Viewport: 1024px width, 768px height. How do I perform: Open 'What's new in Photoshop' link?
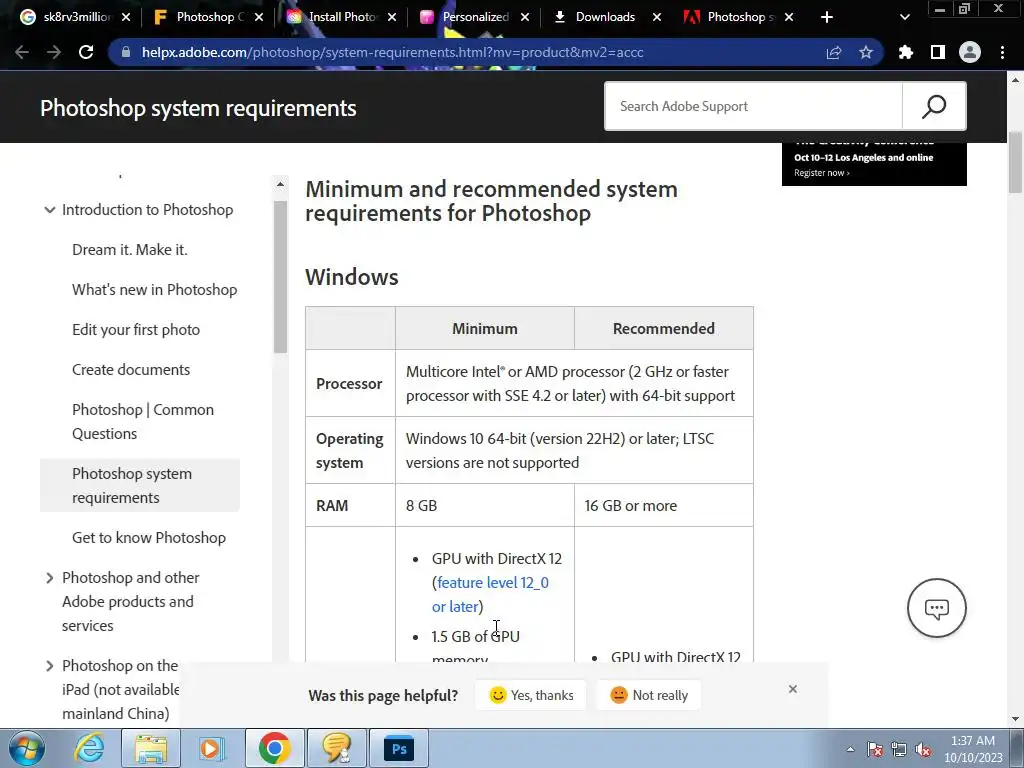[x=155, y=290]
